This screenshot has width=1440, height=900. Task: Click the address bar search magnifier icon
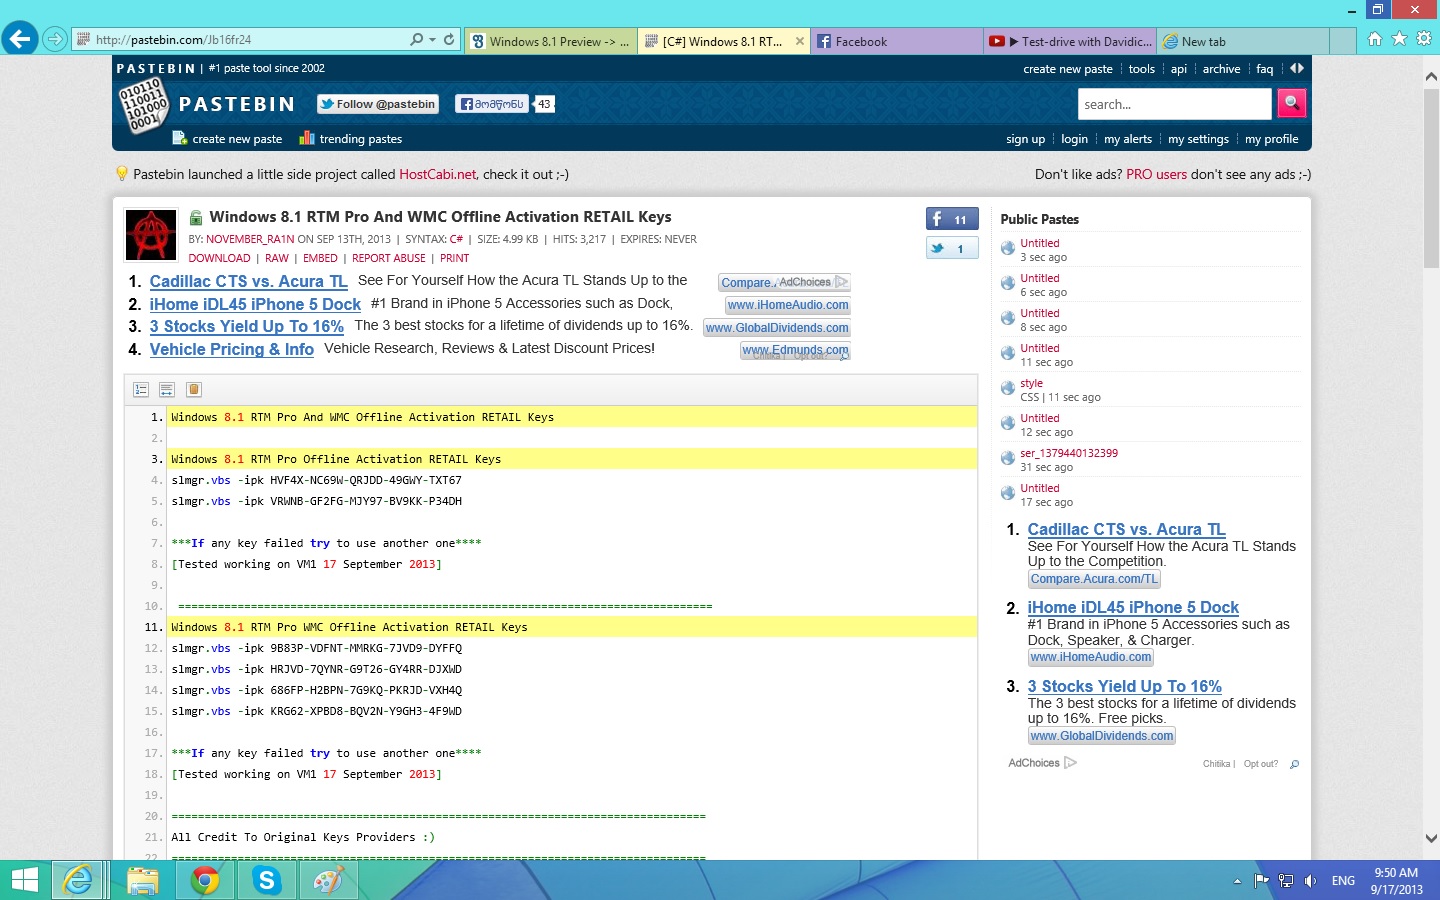(x=417, y=40)
